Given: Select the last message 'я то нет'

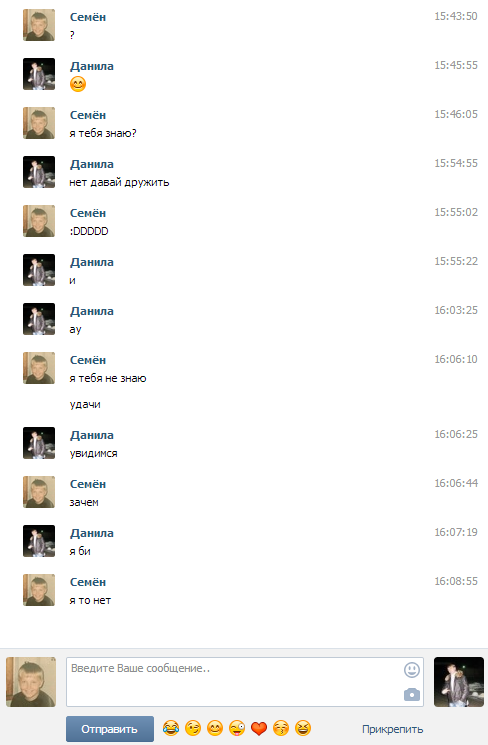Looking at the screenshot, I should point(90,601).
